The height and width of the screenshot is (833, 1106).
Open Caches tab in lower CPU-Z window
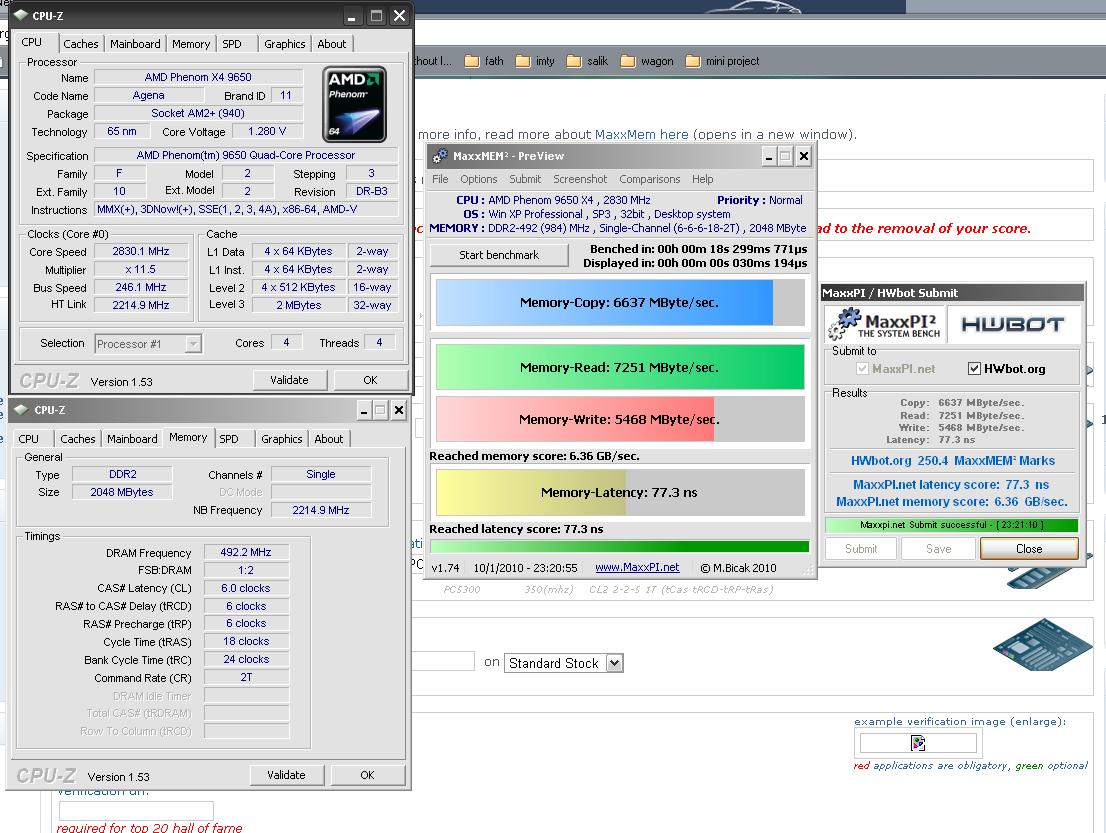coord(78,439)
